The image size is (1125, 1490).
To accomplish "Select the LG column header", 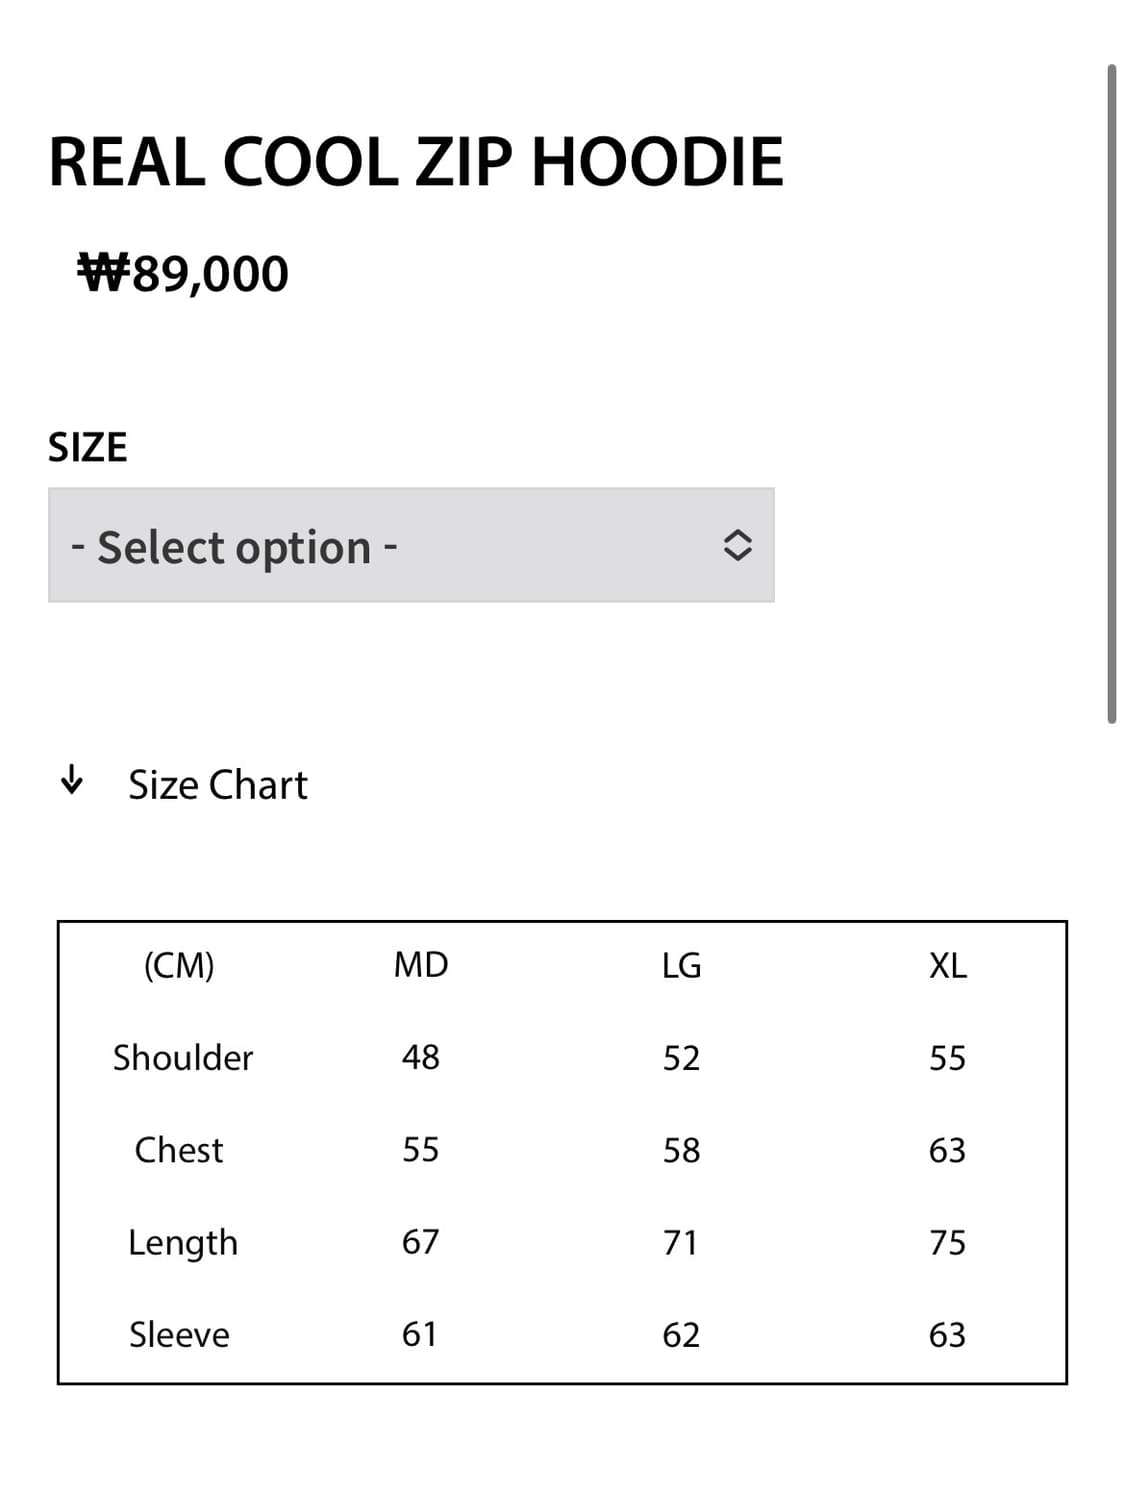I will point(681,966).
